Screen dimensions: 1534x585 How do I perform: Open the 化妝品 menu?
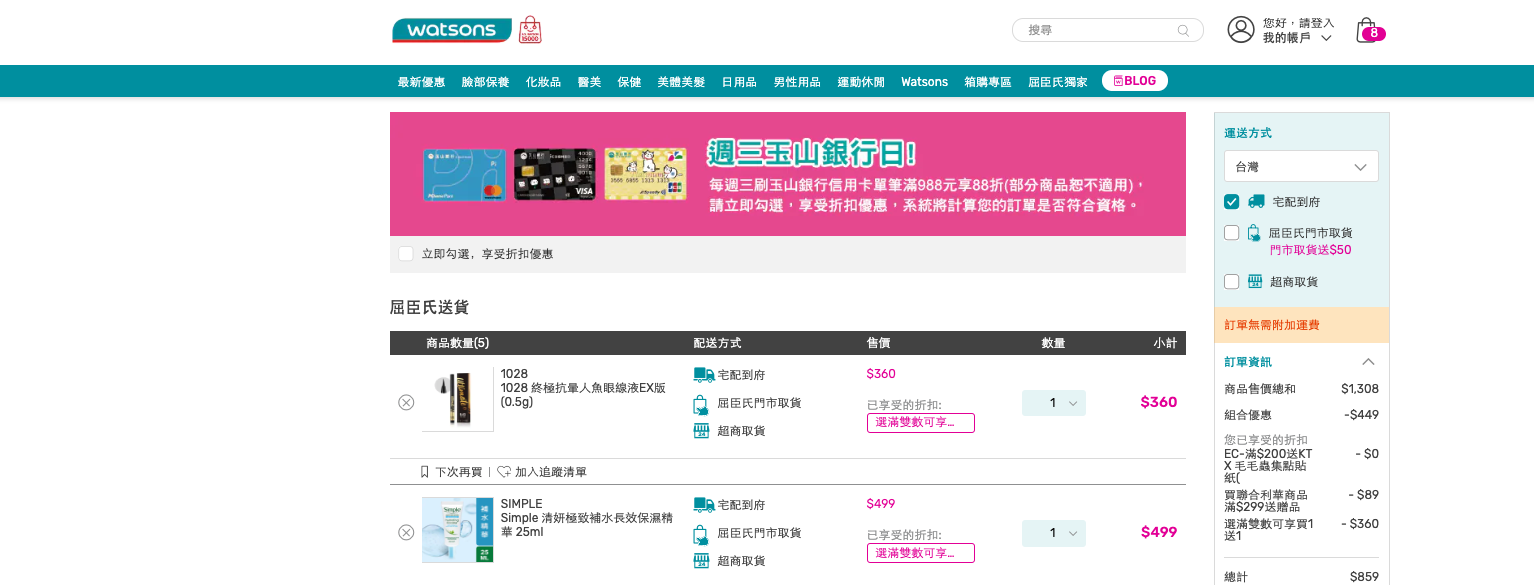pyautogui.click(x=544, y=82)
